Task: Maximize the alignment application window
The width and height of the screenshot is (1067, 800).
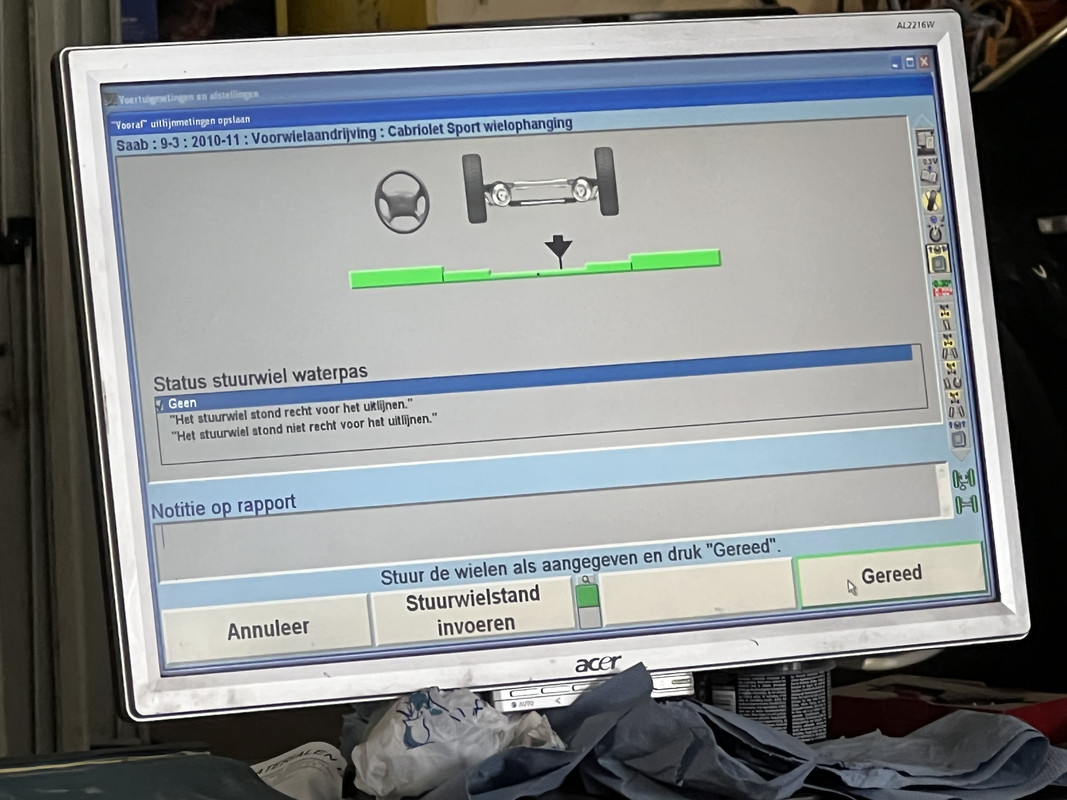Action: click(x=910, y=63)
